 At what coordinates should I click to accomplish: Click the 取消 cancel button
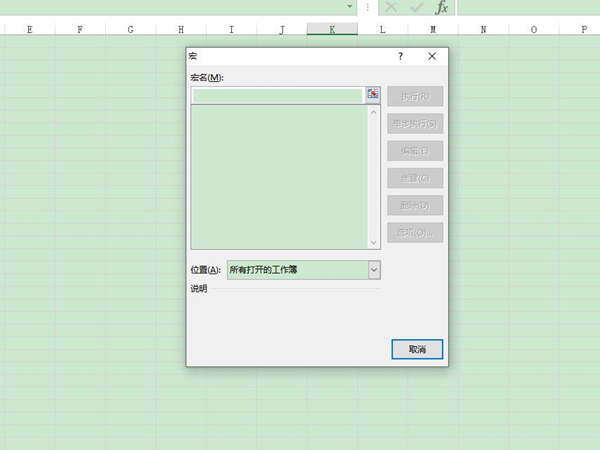pyautogui.click(x=416, y=349)
